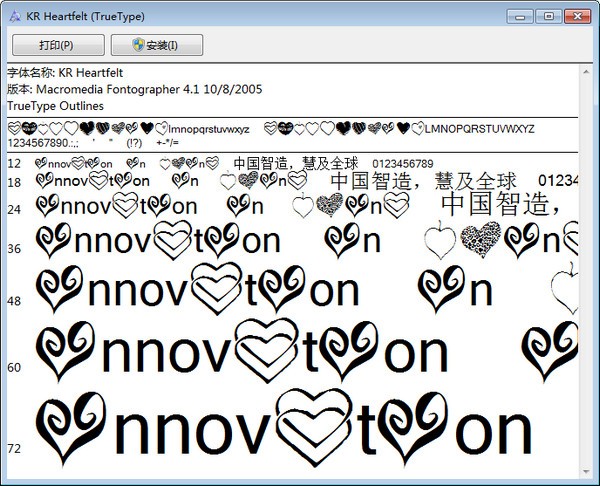Click the 打印(P) print button
This screenshot has height=486, width=600.
(58, 45)
